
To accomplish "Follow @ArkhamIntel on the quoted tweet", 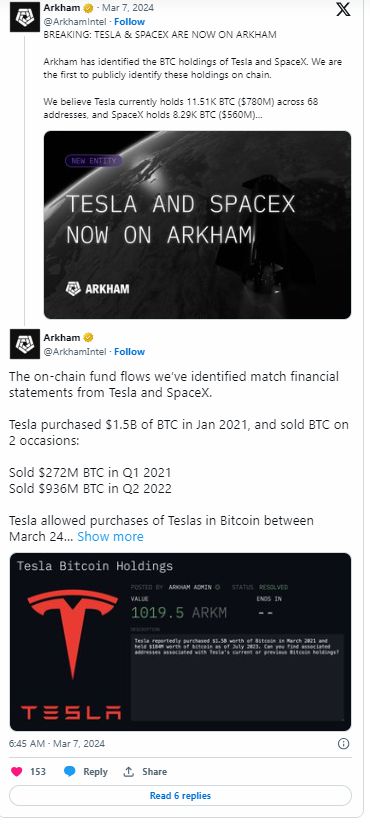I will 129,22.
